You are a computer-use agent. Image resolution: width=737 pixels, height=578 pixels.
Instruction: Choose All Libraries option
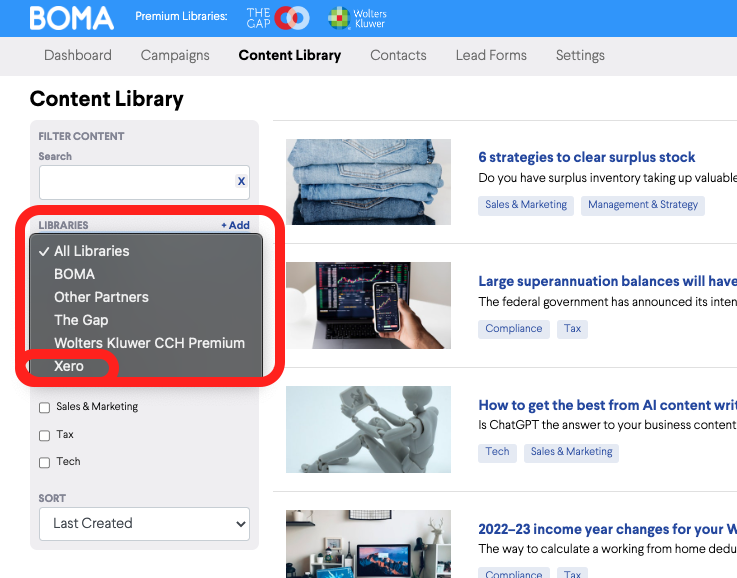click(146, 251)
